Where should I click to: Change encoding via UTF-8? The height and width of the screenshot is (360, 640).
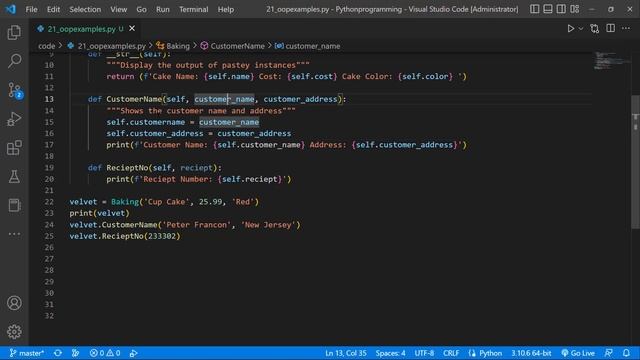(424, 353)
